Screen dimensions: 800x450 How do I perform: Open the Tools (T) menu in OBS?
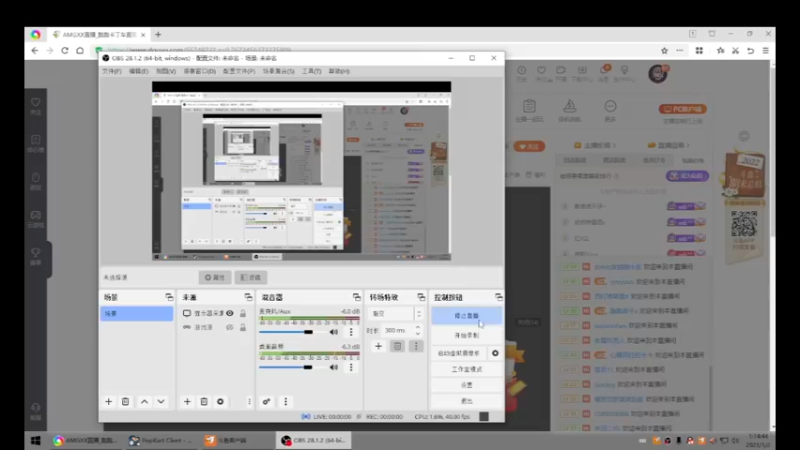tap(311, 71)
